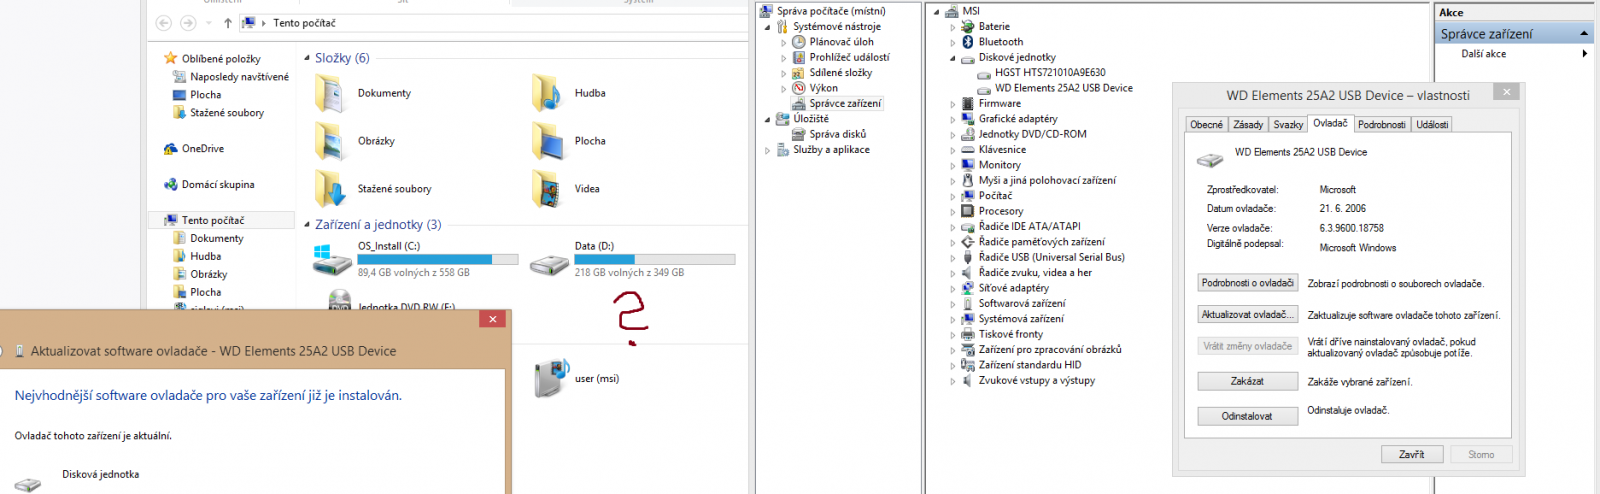Switch to the Události tab
The height and width of the screenshot is (494, 1600).
[1432, 125]
